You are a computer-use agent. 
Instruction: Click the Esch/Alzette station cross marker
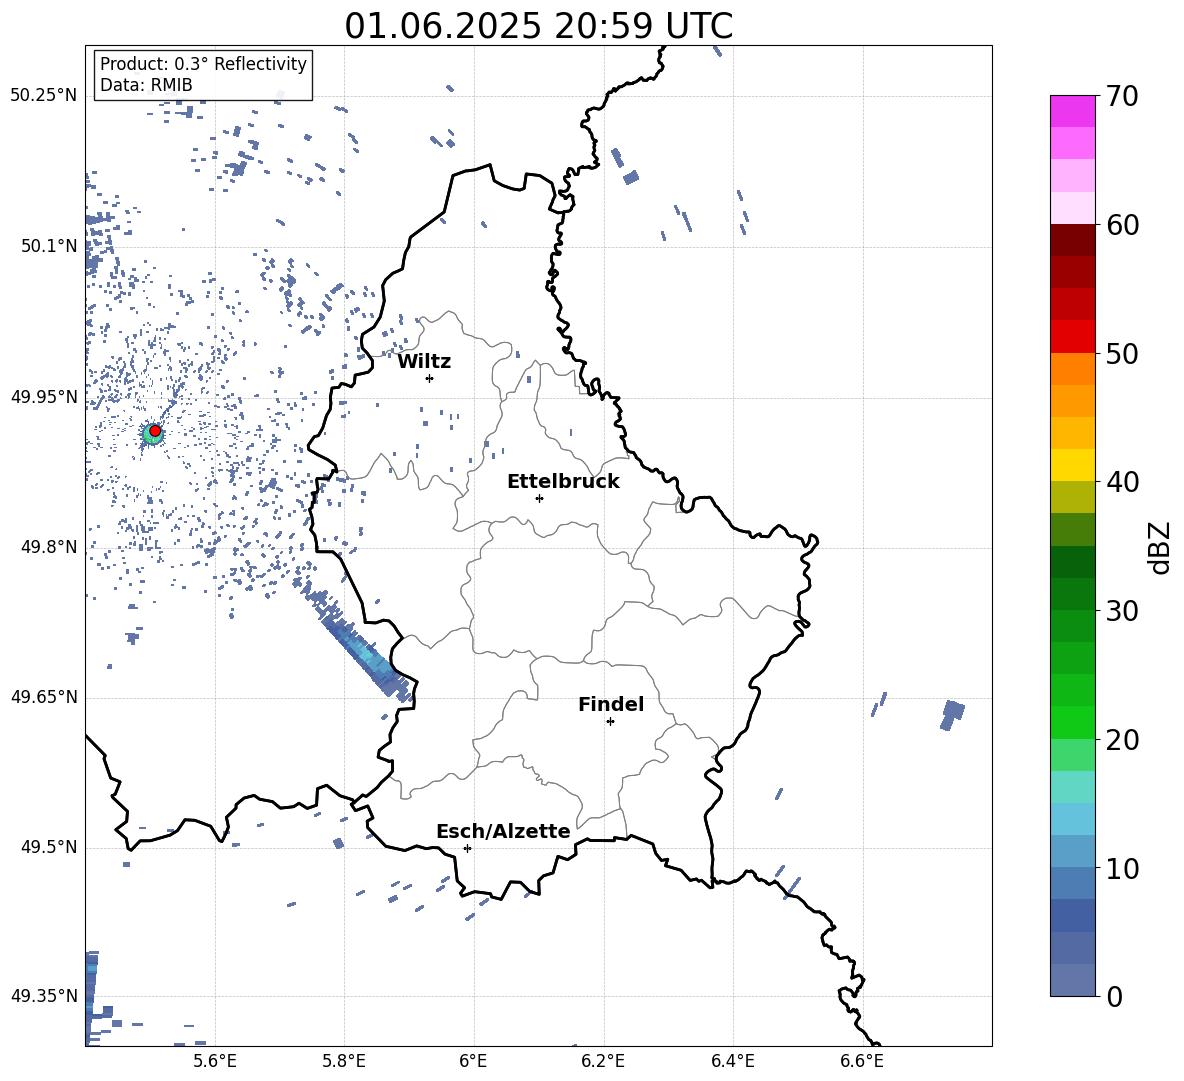coord(467,848)
